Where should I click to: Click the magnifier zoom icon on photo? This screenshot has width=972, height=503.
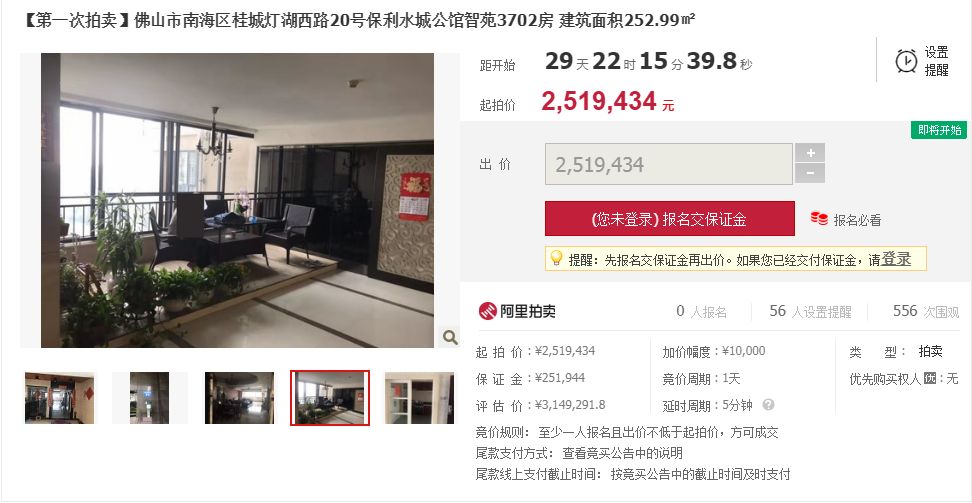coord(450,337)
